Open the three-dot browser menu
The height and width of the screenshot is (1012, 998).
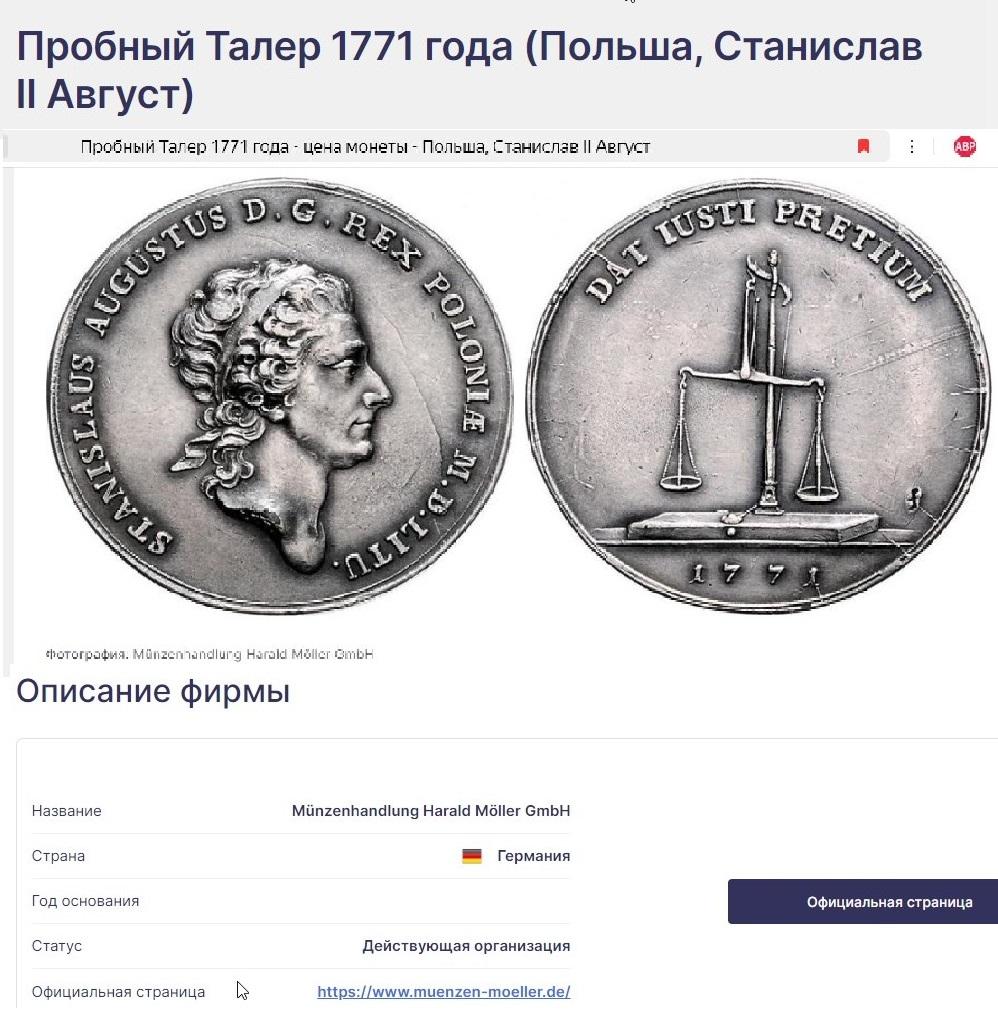pos(911,147)
